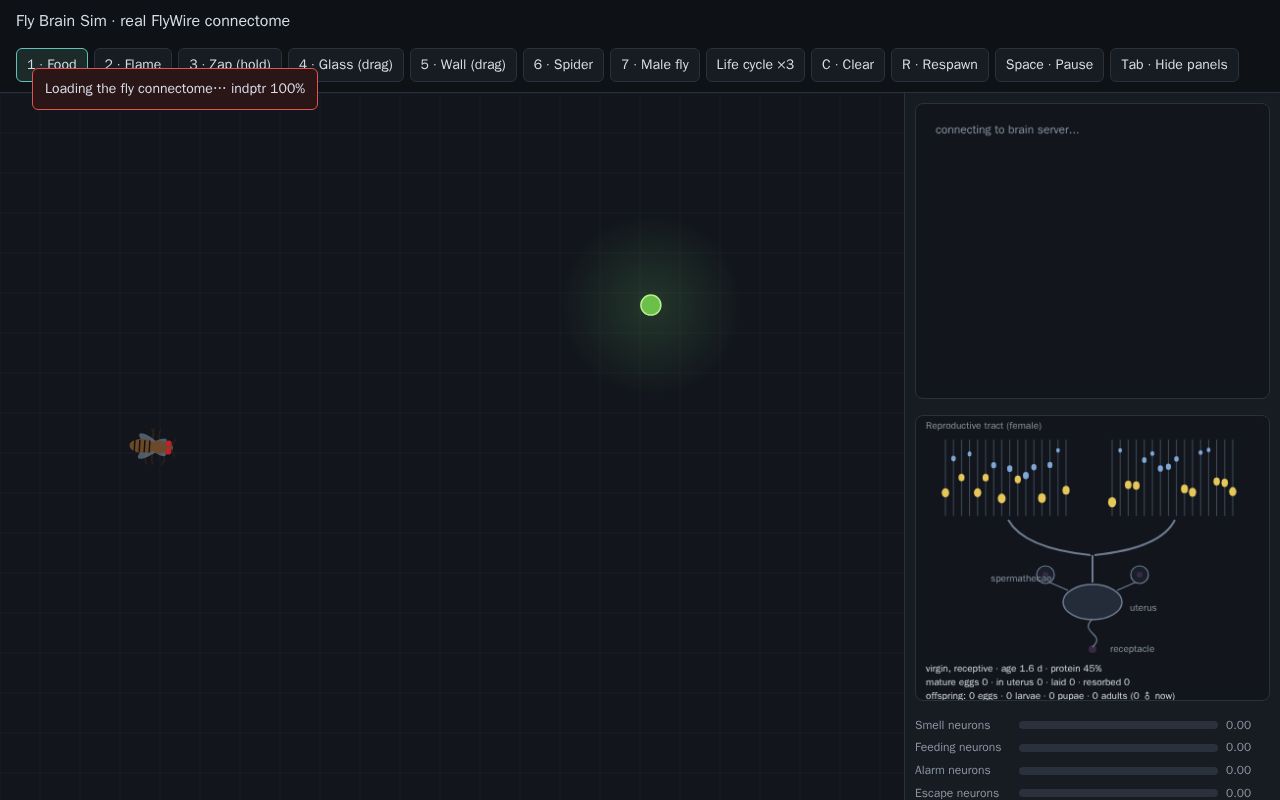This screenshot has height=800, width=1280.
Task: Click the receptacle dot in diagram
Action: click(1092, 649)
